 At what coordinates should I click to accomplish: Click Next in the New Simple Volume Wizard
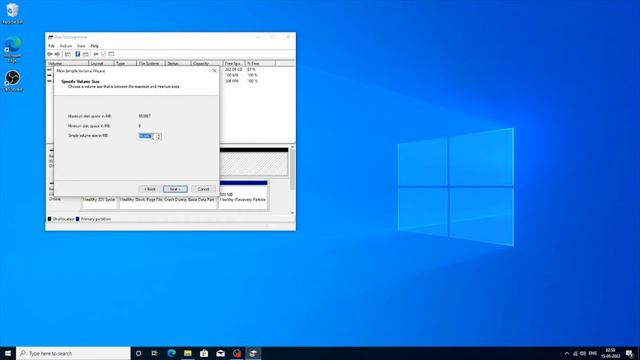175,189
